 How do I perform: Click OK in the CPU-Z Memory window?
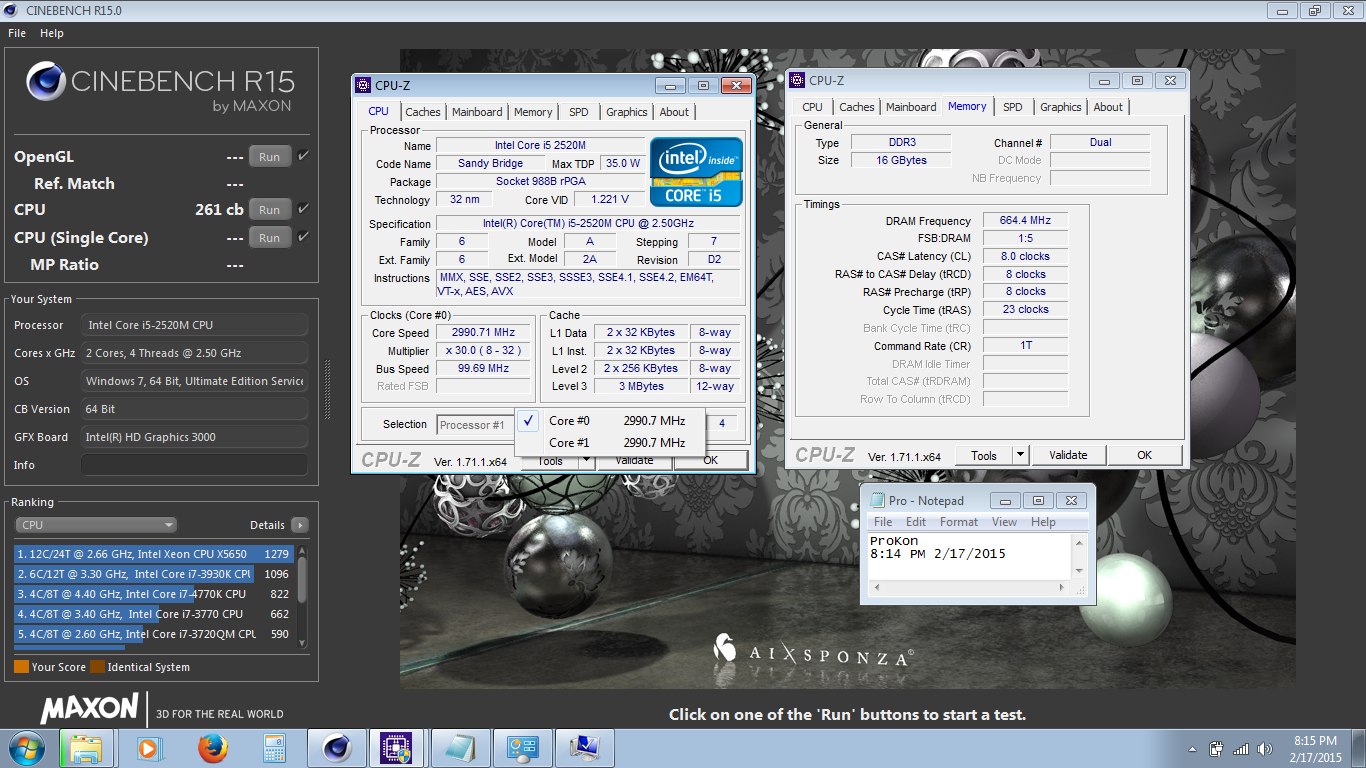point(1145,455)
